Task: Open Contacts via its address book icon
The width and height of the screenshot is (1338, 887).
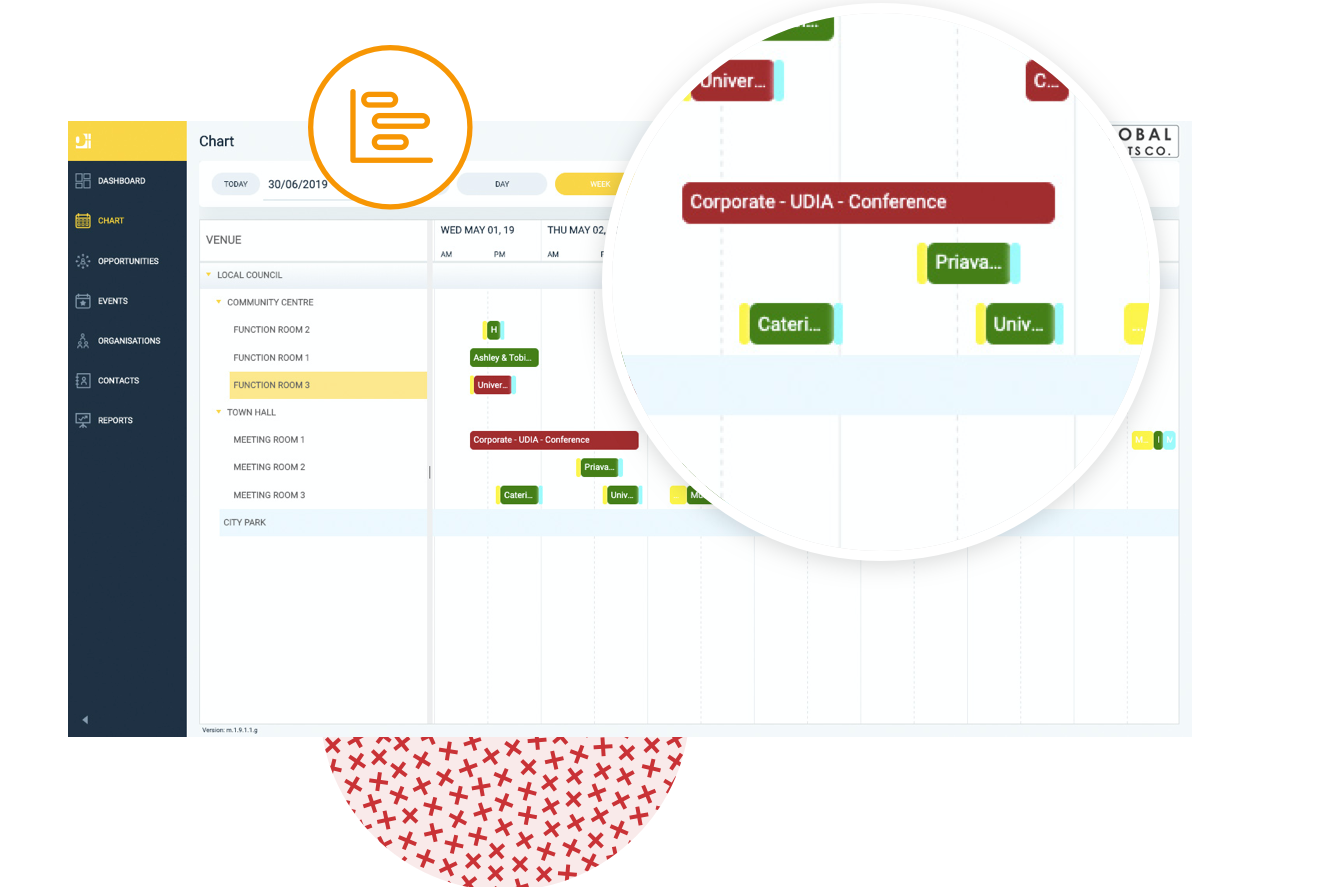Action: 84,381
